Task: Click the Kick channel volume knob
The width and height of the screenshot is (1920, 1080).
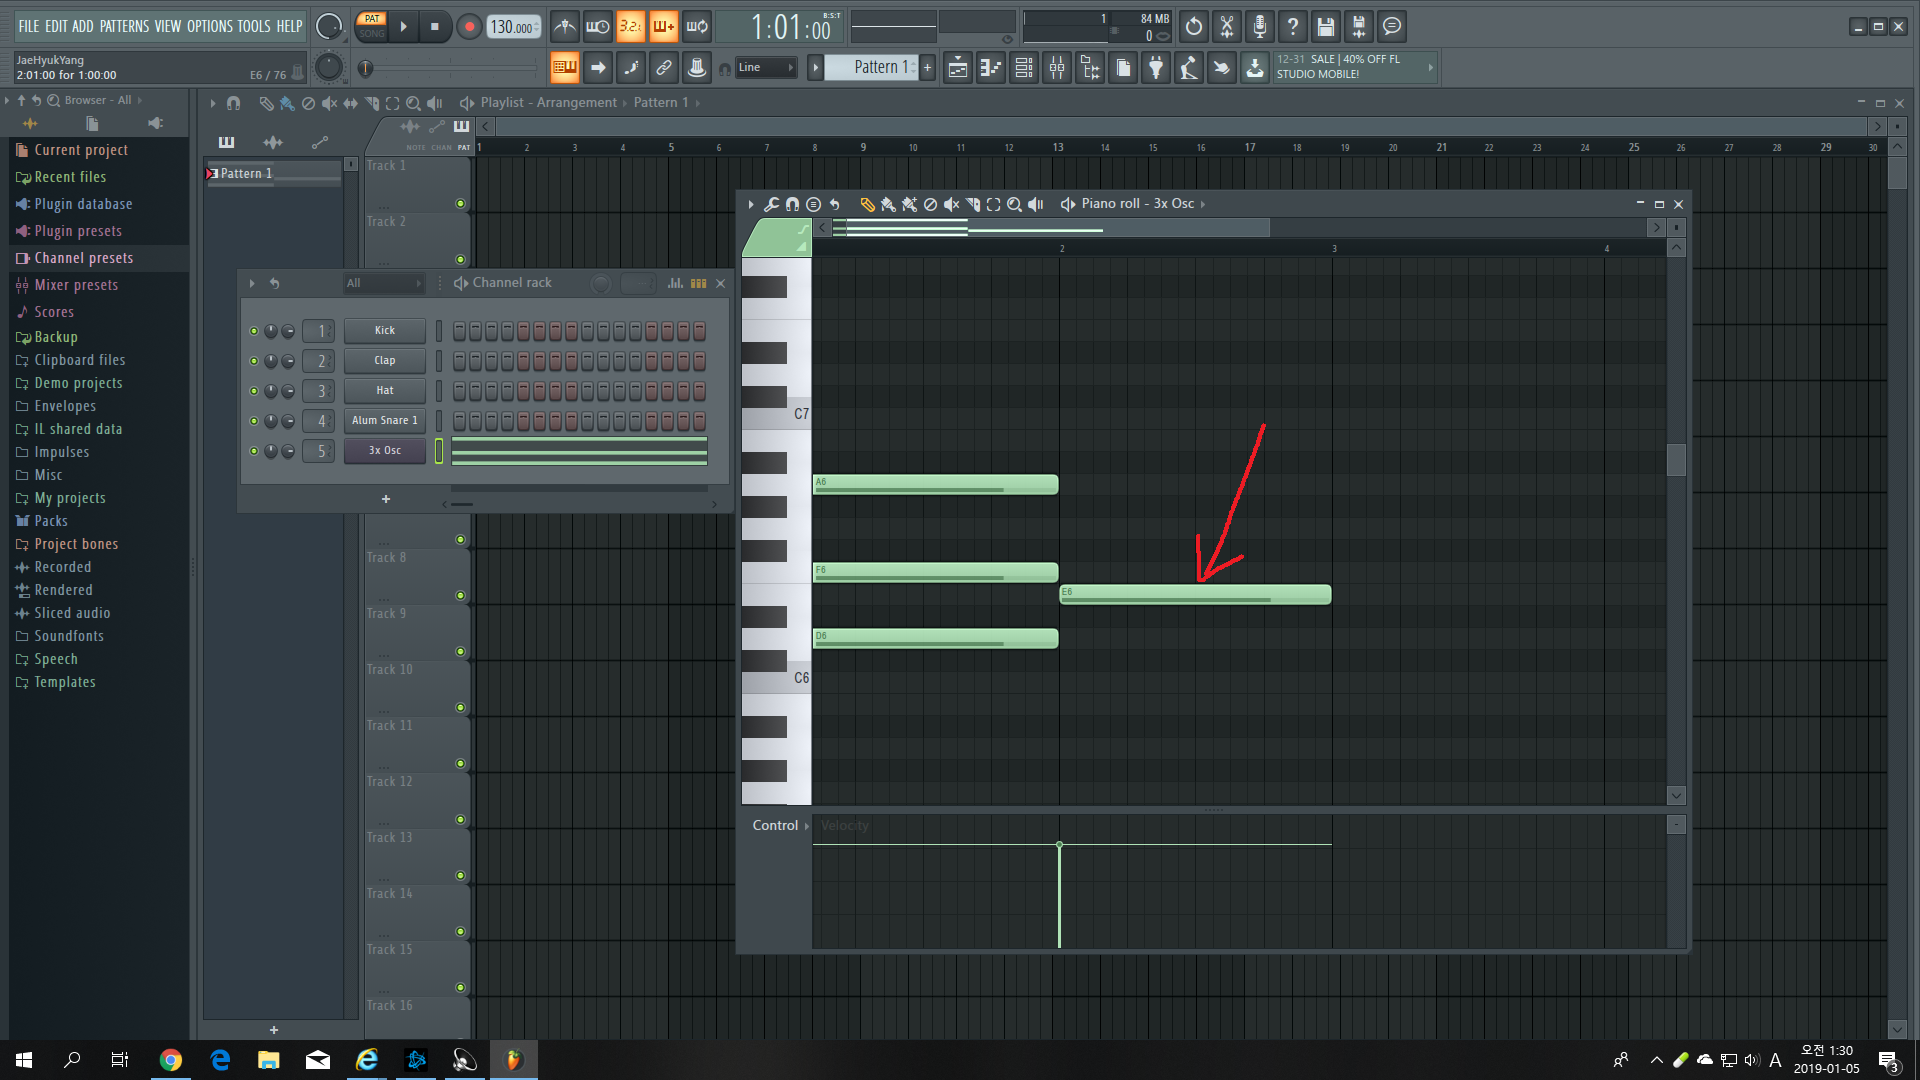Action: tap(288, 331)
